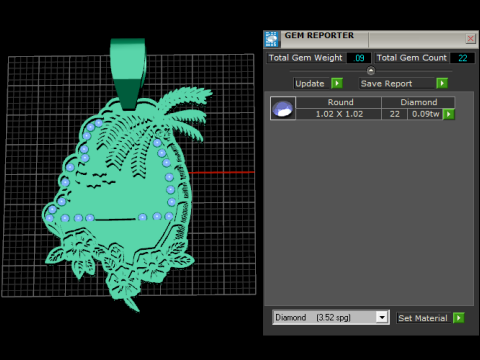
Task: Click the Total Gem Weight label
Action: (x=305, y=58)
